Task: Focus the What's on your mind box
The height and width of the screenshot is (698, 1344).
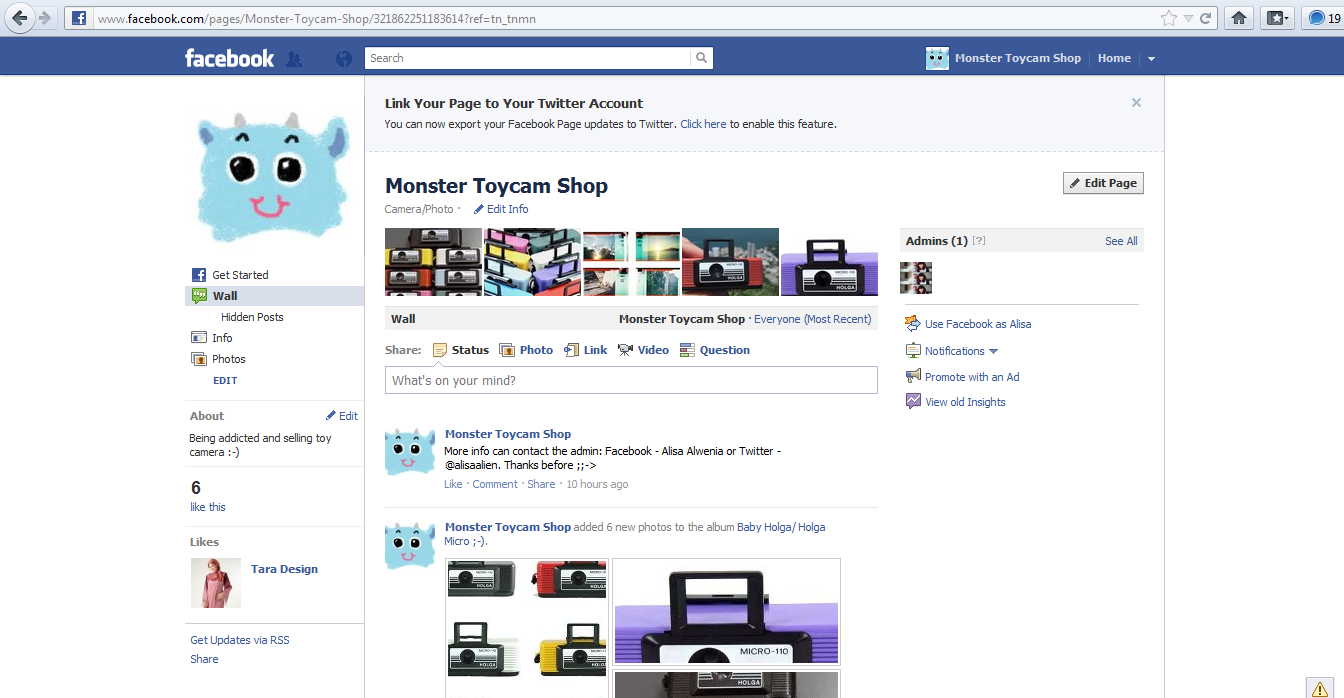Action: coord(631,380)
